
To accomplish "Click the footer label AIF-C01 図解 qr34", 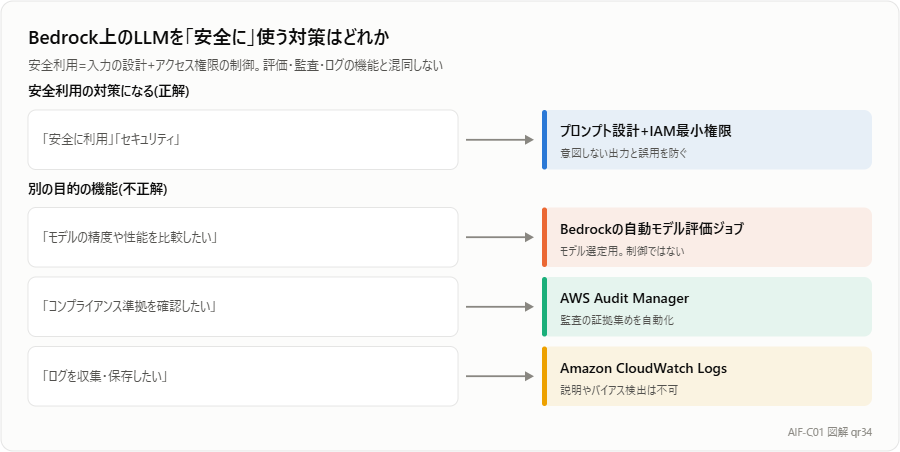I will pos(830,432).
